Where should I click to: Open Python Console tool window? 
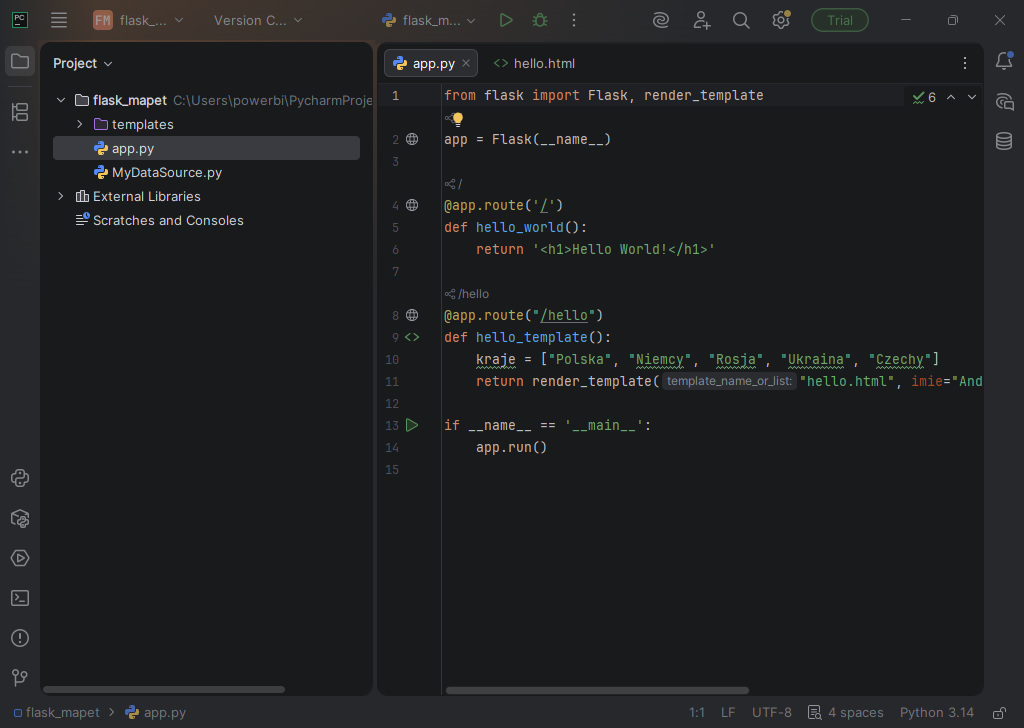20,478
